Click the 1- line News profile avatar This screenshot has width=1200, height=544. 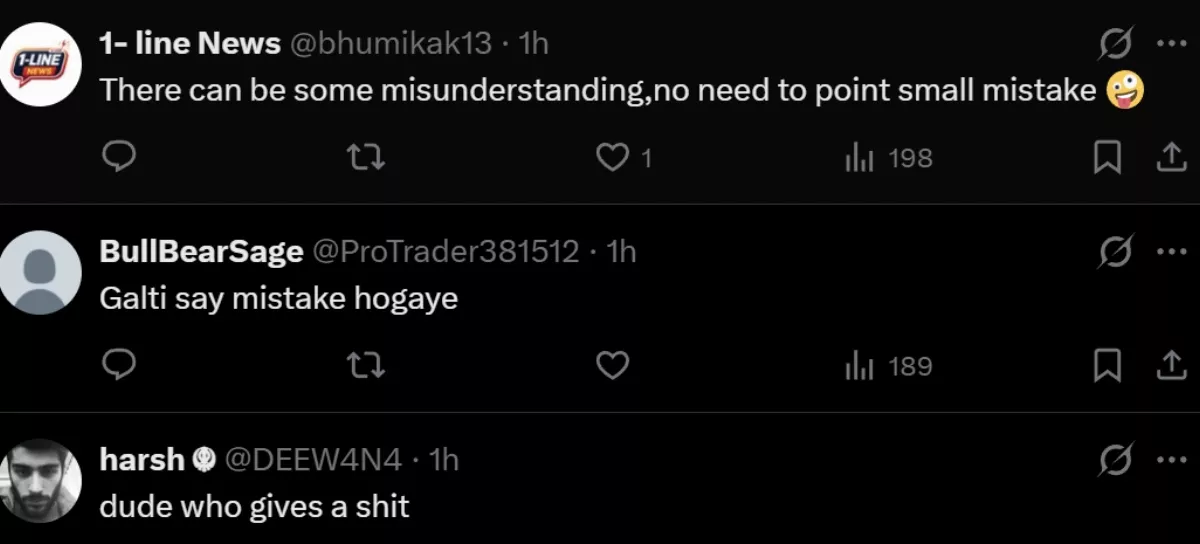point(40,65)
